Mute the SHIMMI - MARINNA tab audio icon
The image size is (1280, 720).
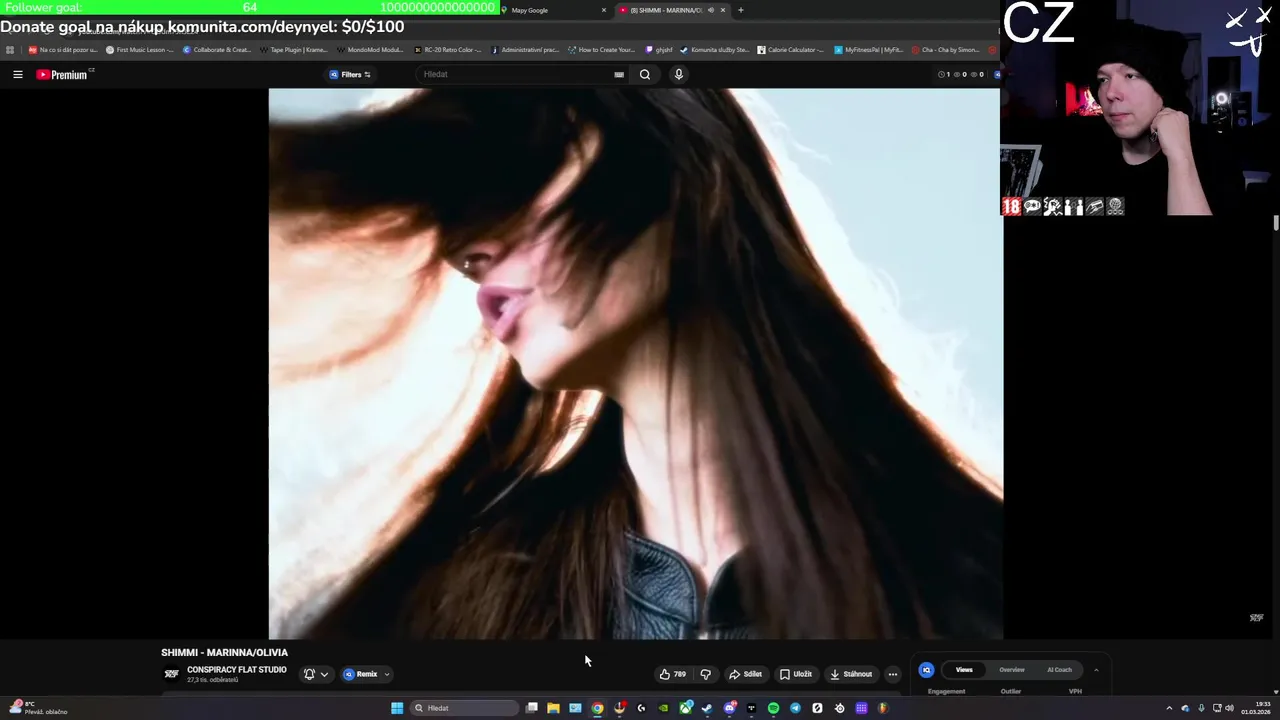pyautogui.click(x=711, y=10)
